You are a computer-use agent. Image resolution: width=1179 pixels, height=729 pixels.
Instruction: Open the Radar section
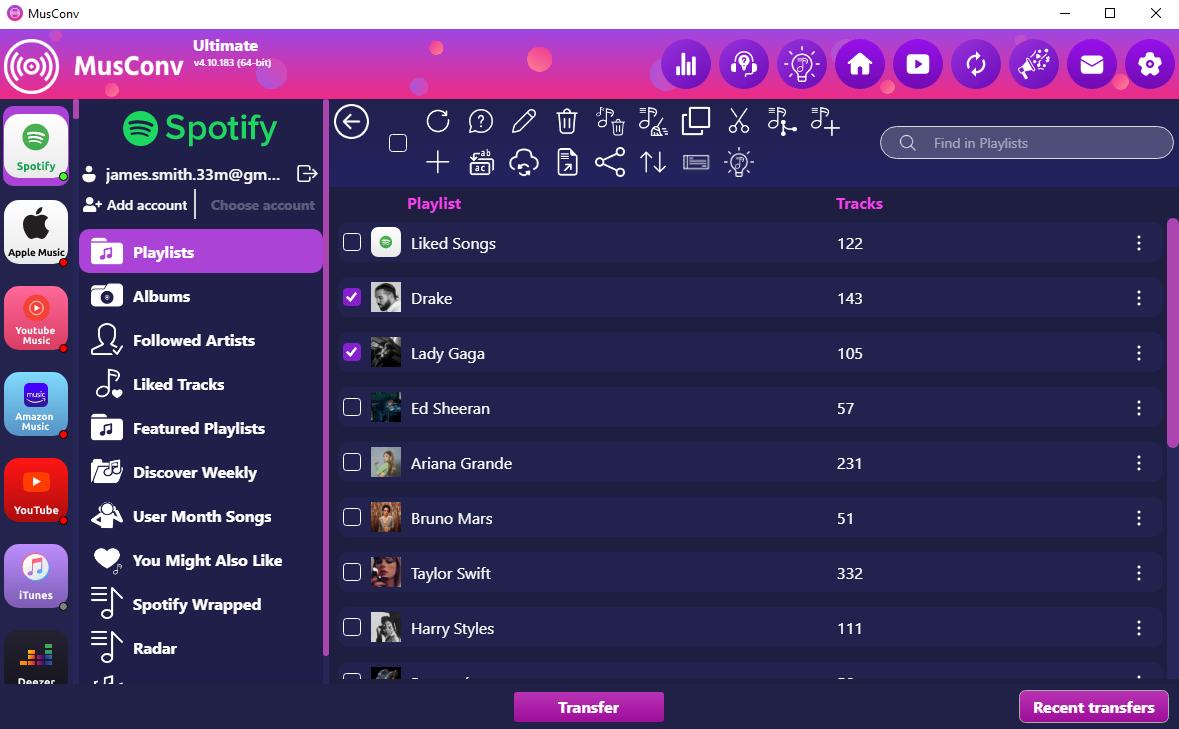[x=201, y=648]
